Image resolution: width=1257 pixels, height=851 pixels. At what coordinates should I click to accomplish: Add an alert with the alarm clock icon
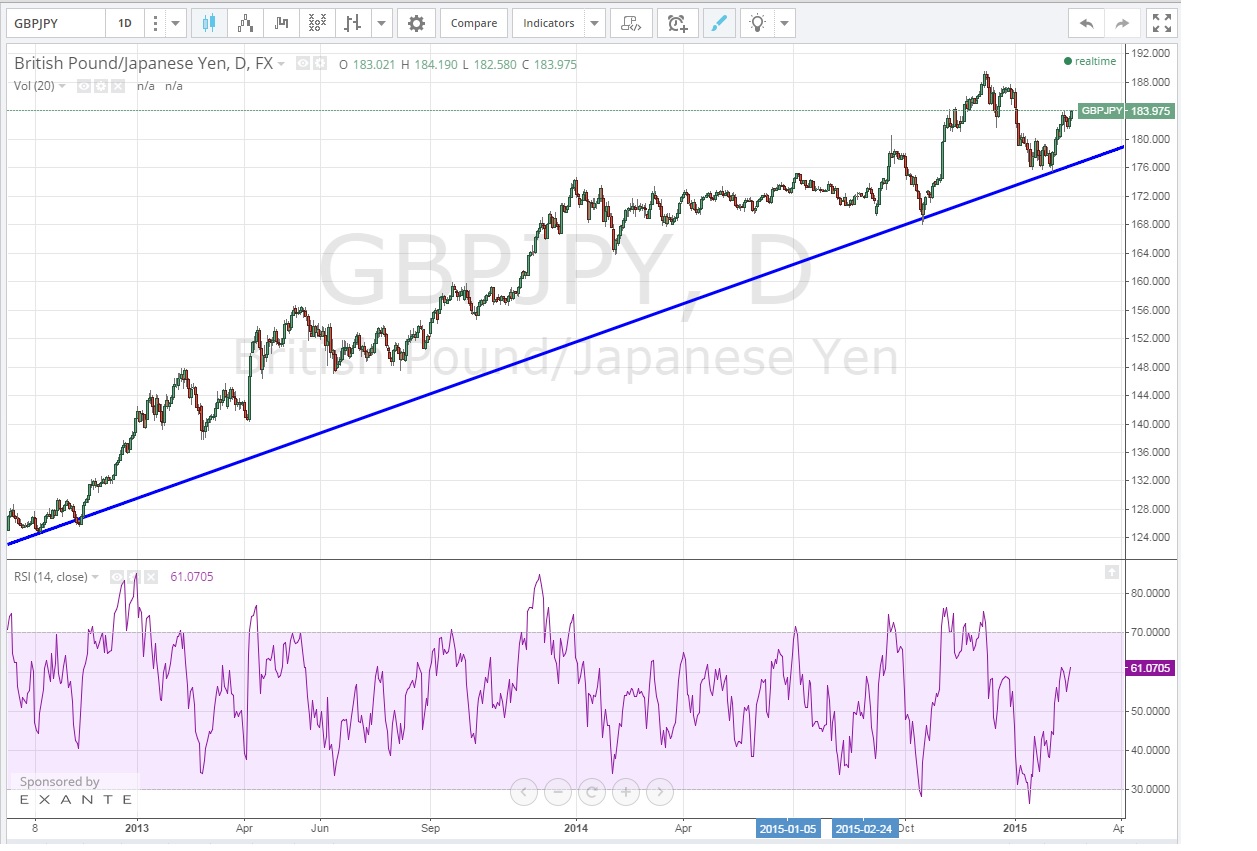678,23
